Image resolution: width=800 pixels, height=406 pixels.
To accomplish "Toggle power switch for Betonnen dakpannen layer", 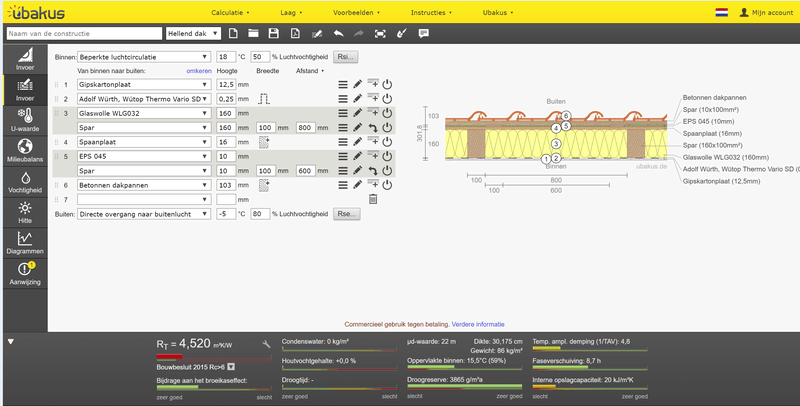I will click(x=387, y=185).
